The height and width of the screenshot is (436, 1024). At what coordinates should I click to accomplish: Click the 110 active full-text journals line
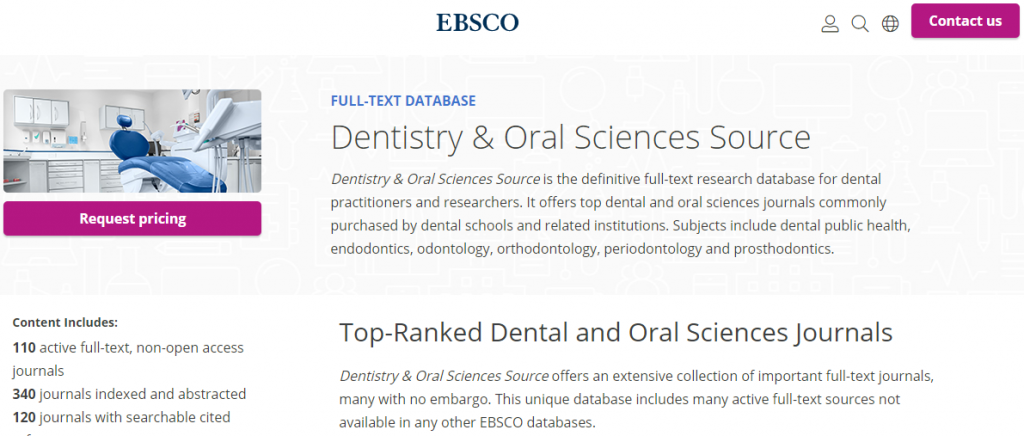click(x=128, y=359)
